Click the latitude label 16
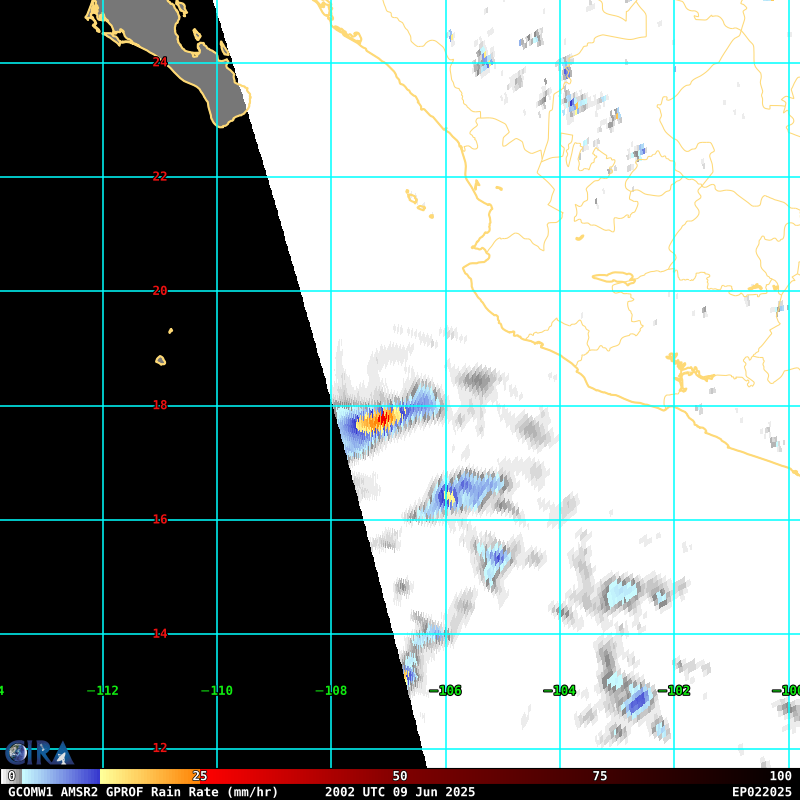Image resolution: width=800 pixels, height=800 pixels. pos(160,520)
